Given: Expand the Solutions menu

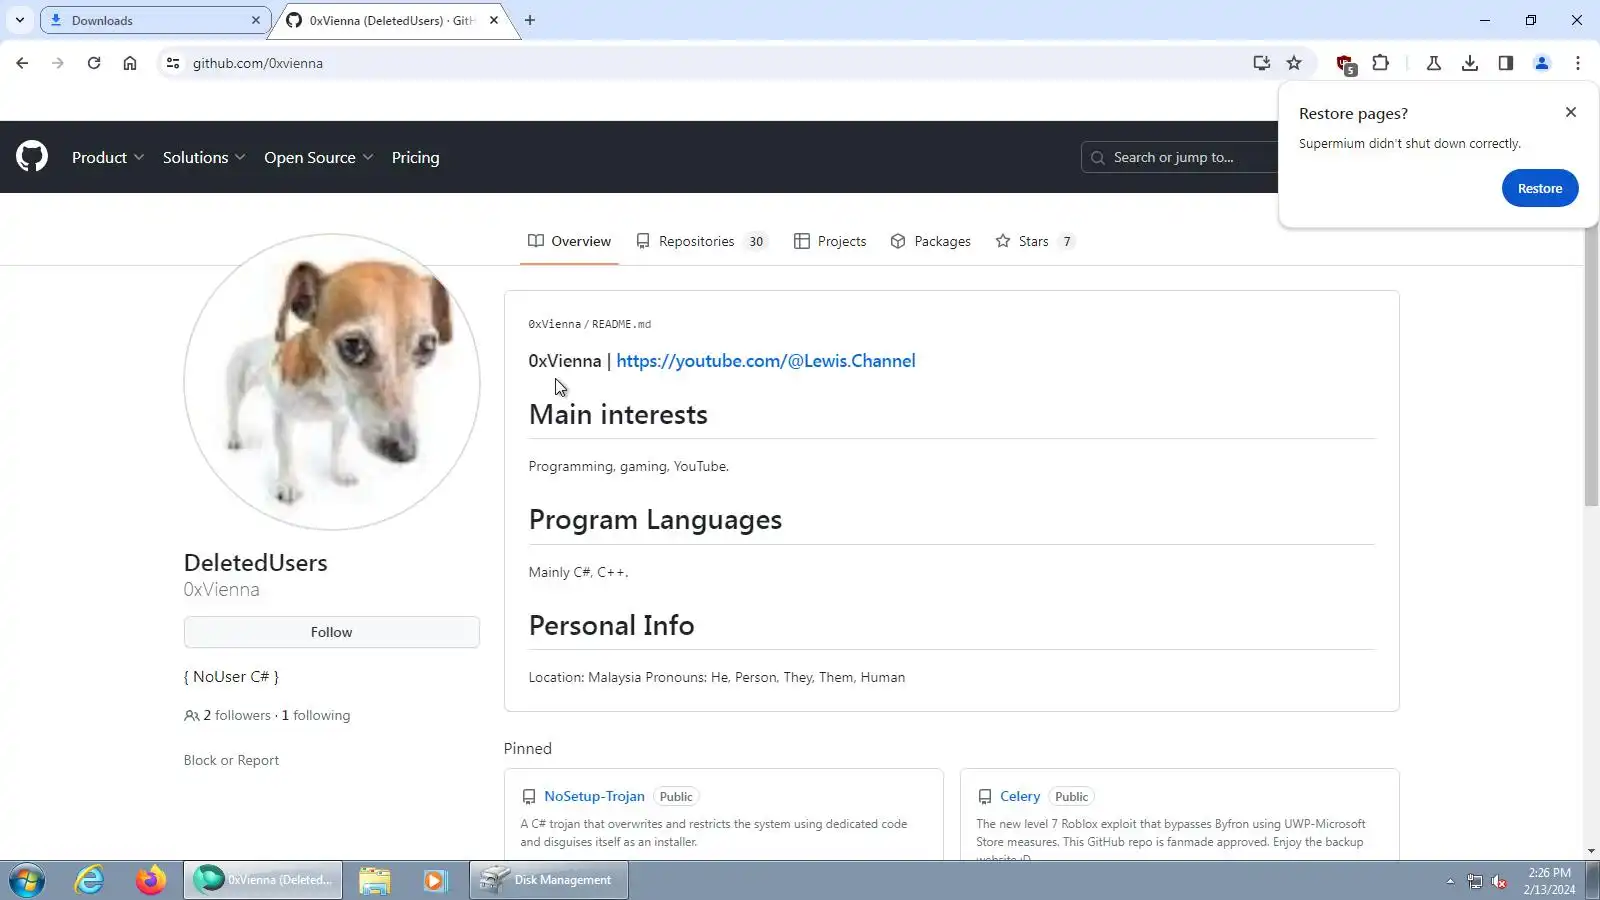Looking at the screenshot, I should pyautogui.click(x=204, y=157).
